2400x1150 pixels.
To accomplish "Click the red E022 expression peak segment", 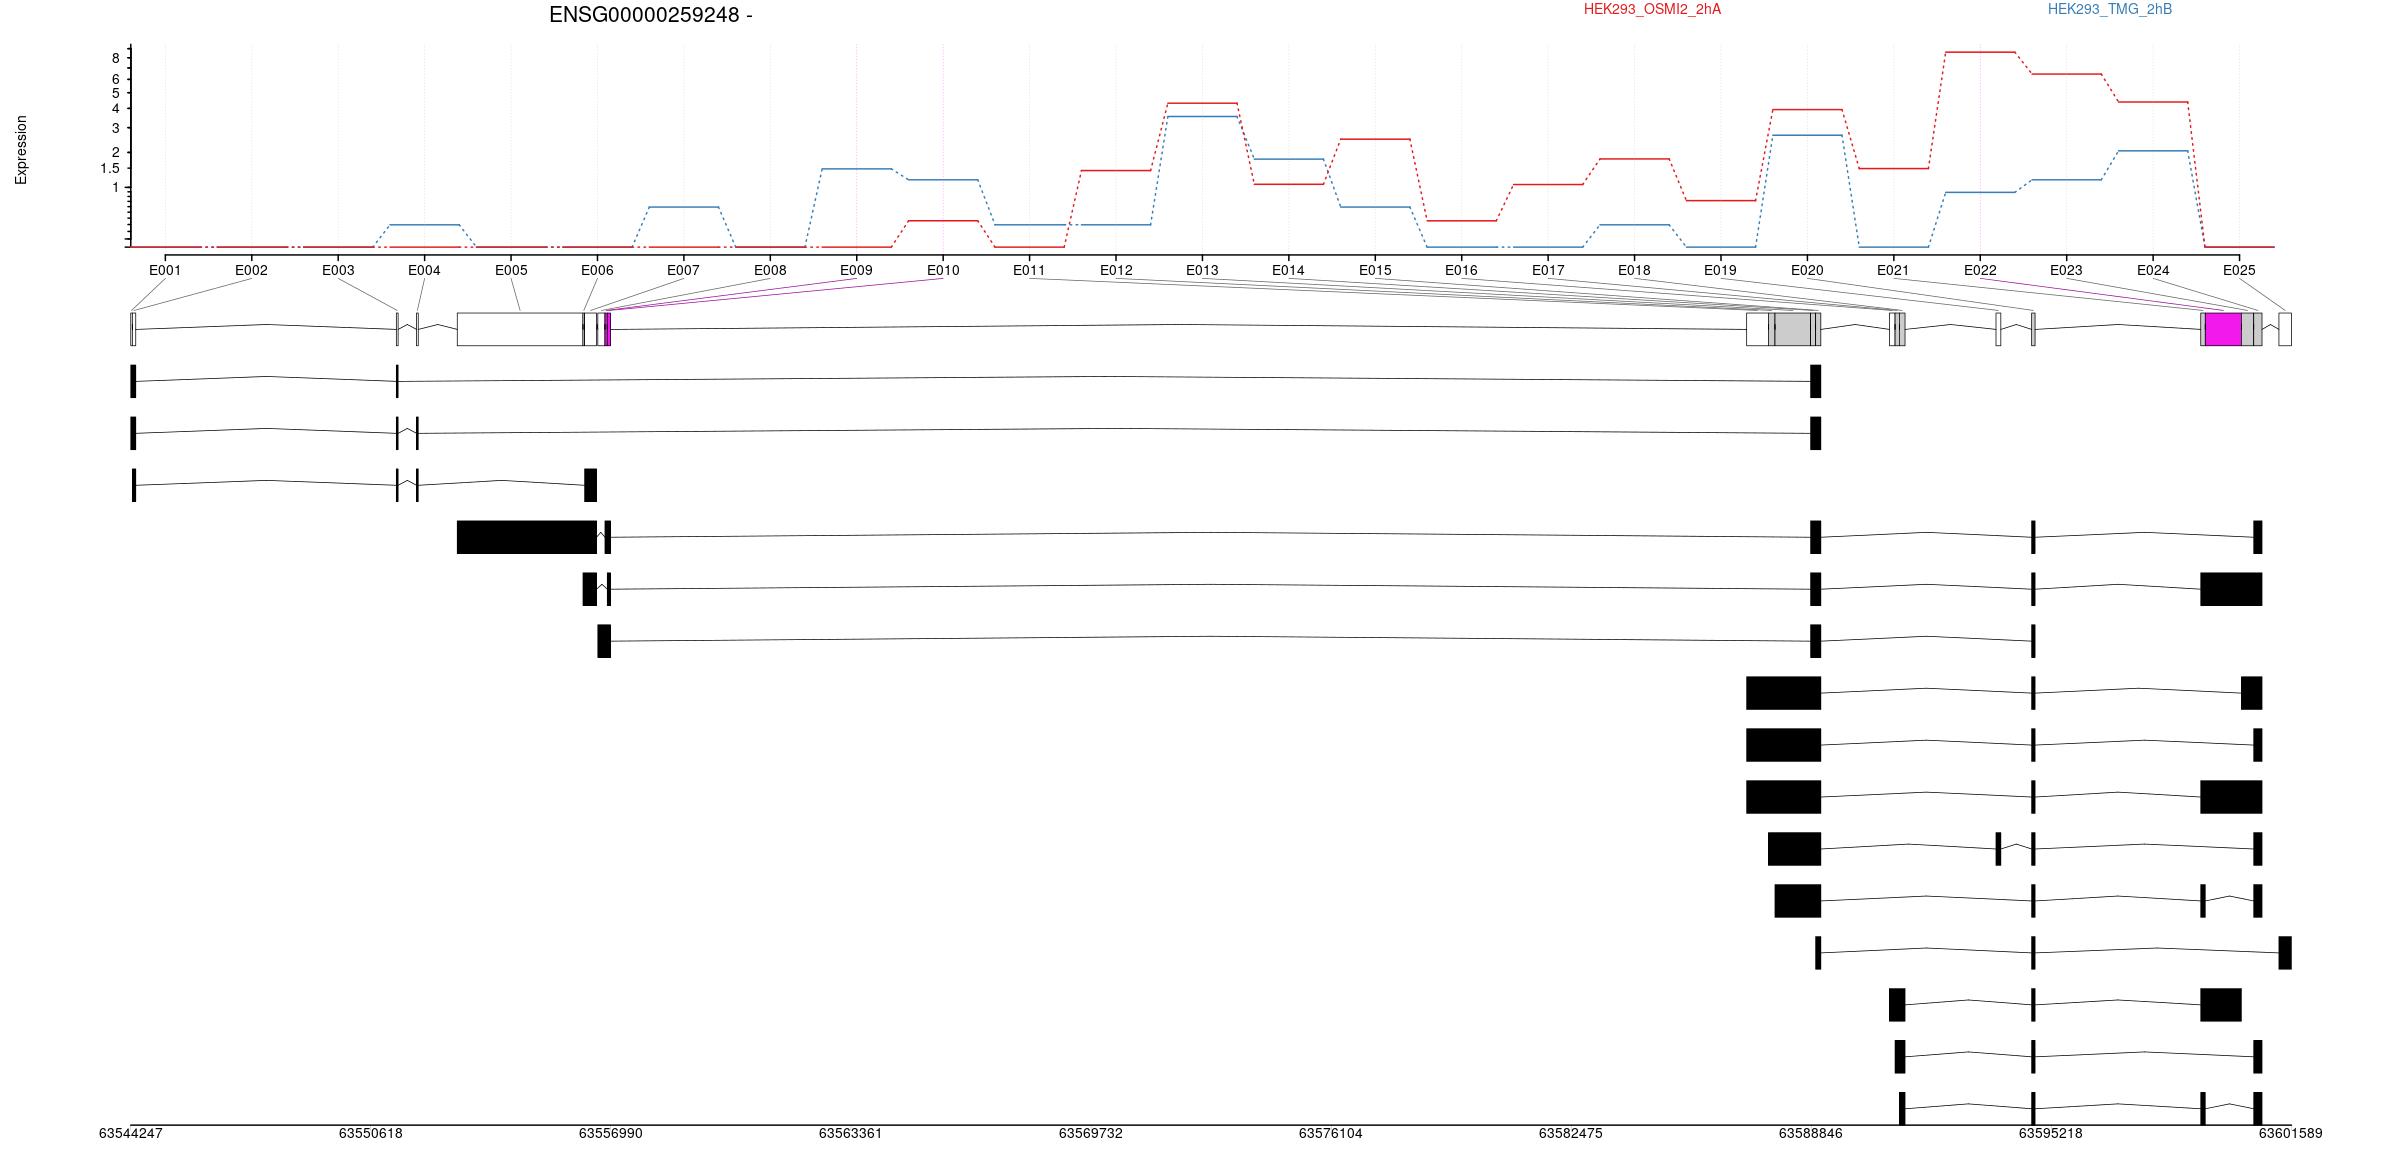I will [x=1980, y=52].
